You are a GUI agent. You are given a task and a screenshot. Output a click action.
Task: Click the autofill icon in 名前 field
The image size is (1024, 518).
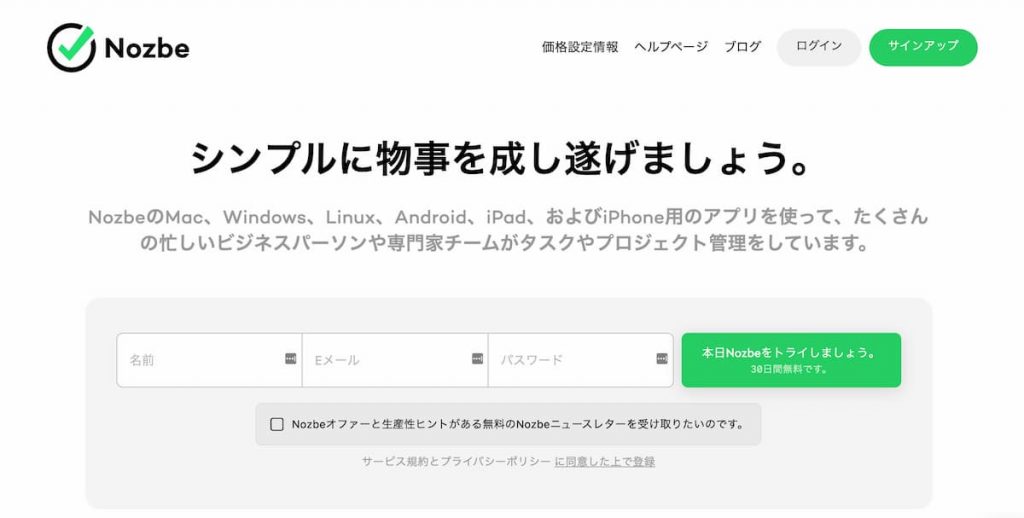point(291,359)
